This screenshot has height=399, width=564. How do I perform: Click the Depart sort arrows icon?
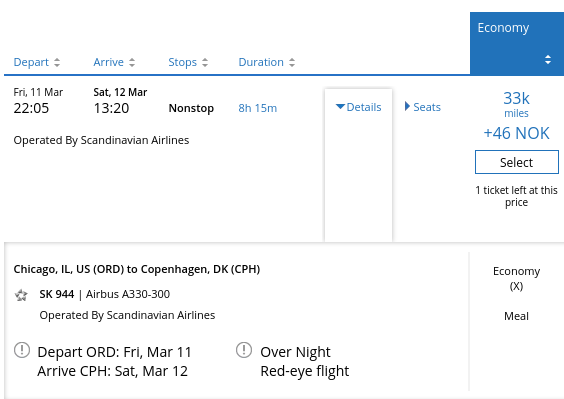pyautogui.click(x=57, y=63)
